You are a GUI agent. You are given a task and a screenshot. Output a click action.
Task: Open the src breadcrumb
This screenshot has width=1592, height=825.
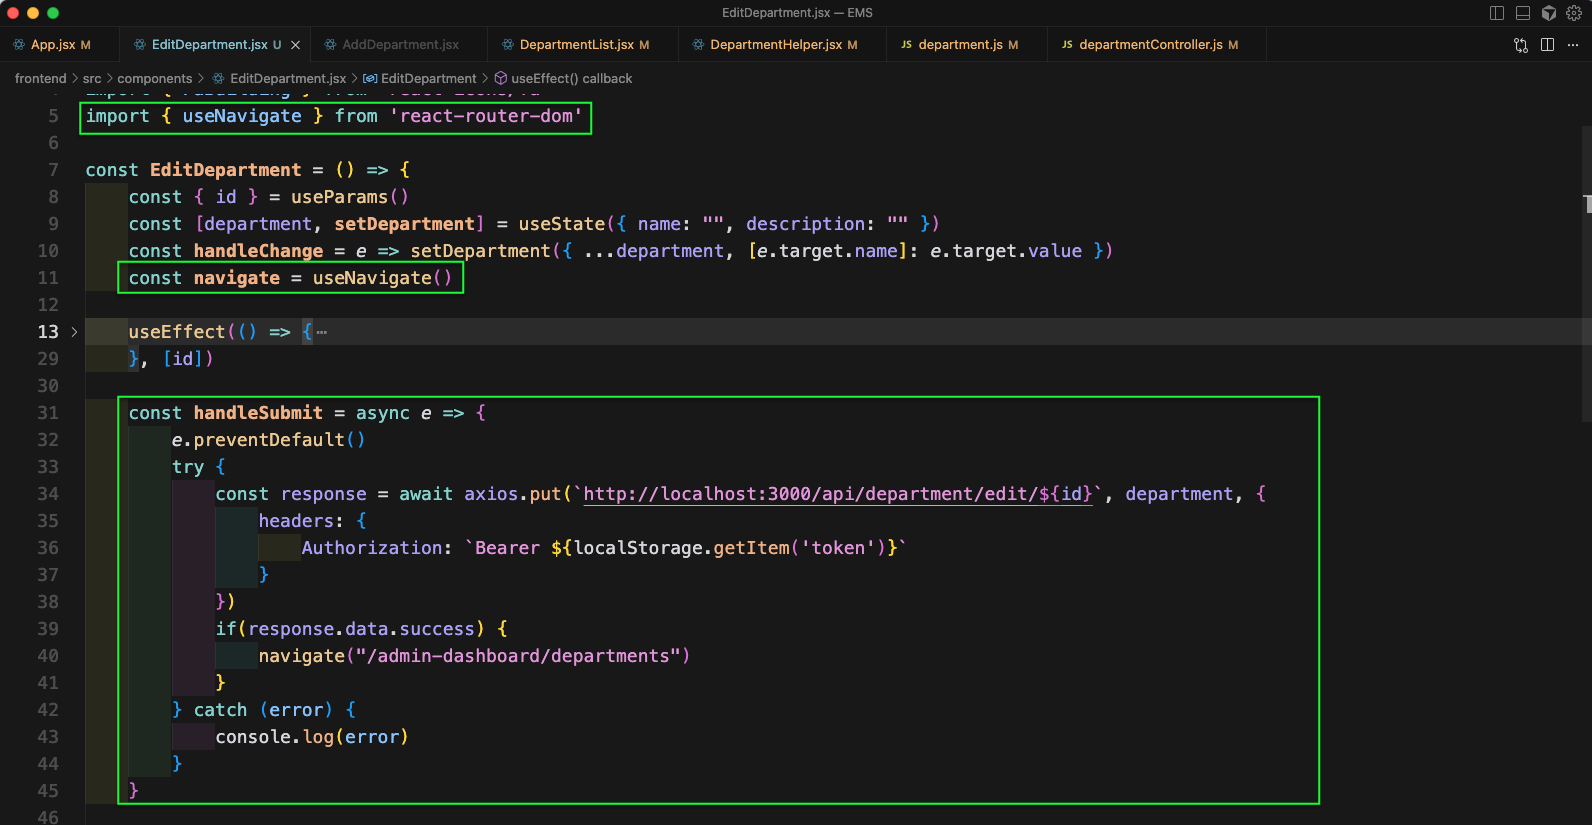(x=92, y=79)
